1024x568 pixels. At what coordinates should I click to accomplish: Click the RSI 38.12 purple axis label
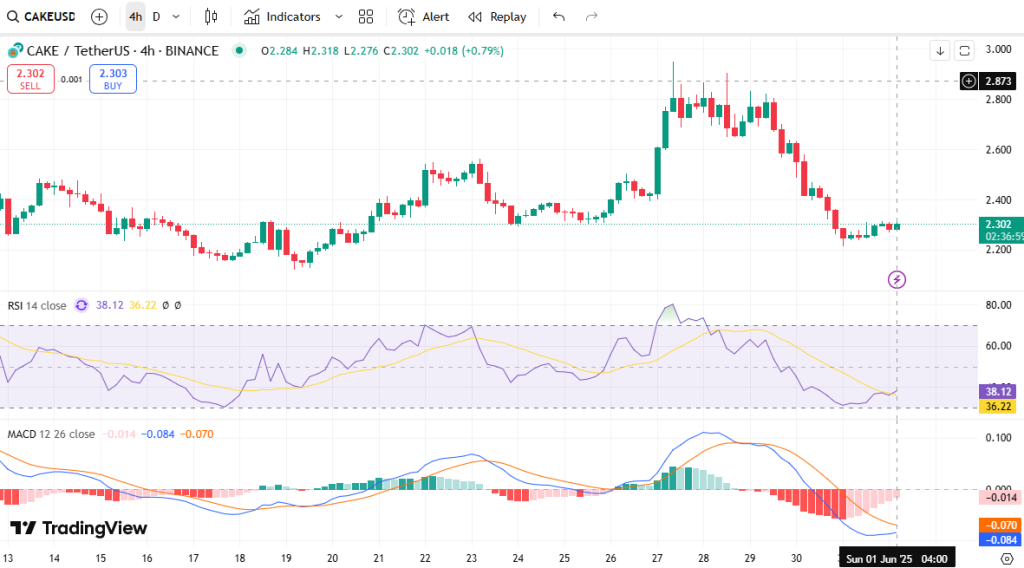coord(998,392)
